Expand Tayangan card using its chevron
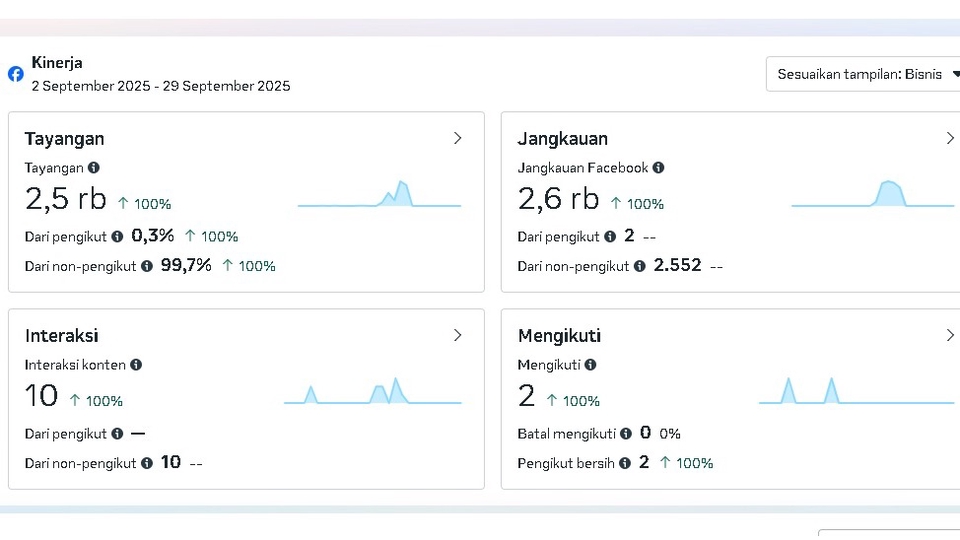The width and height of the screenshot is (960, 540). (x=458, y=138)
